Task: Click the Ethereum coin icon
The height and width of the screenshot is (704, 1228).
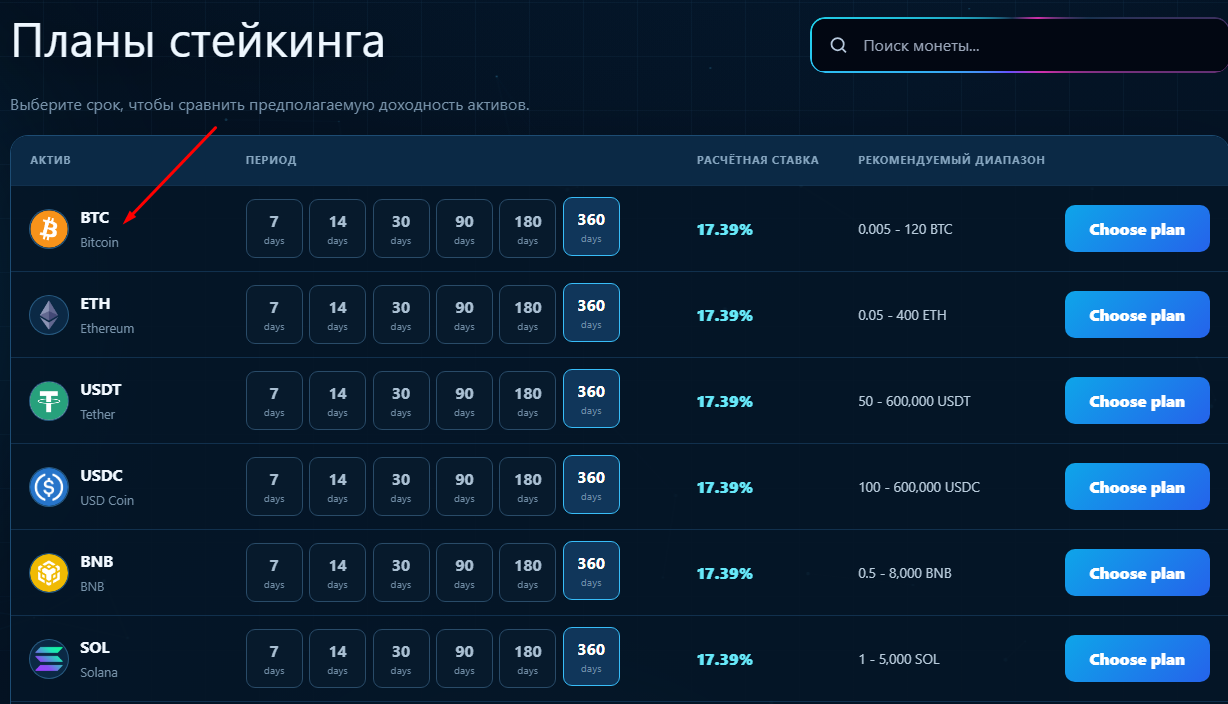Action: [49, 315]
